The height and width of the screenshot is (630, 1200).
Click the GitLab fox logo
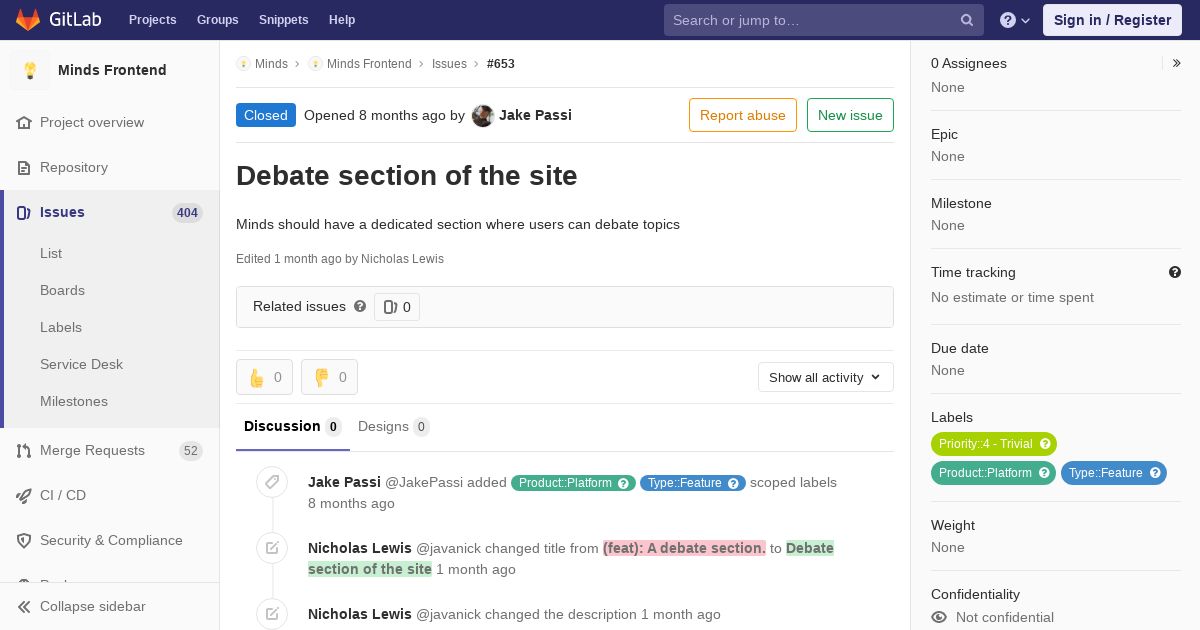click(x=28, y=20)
